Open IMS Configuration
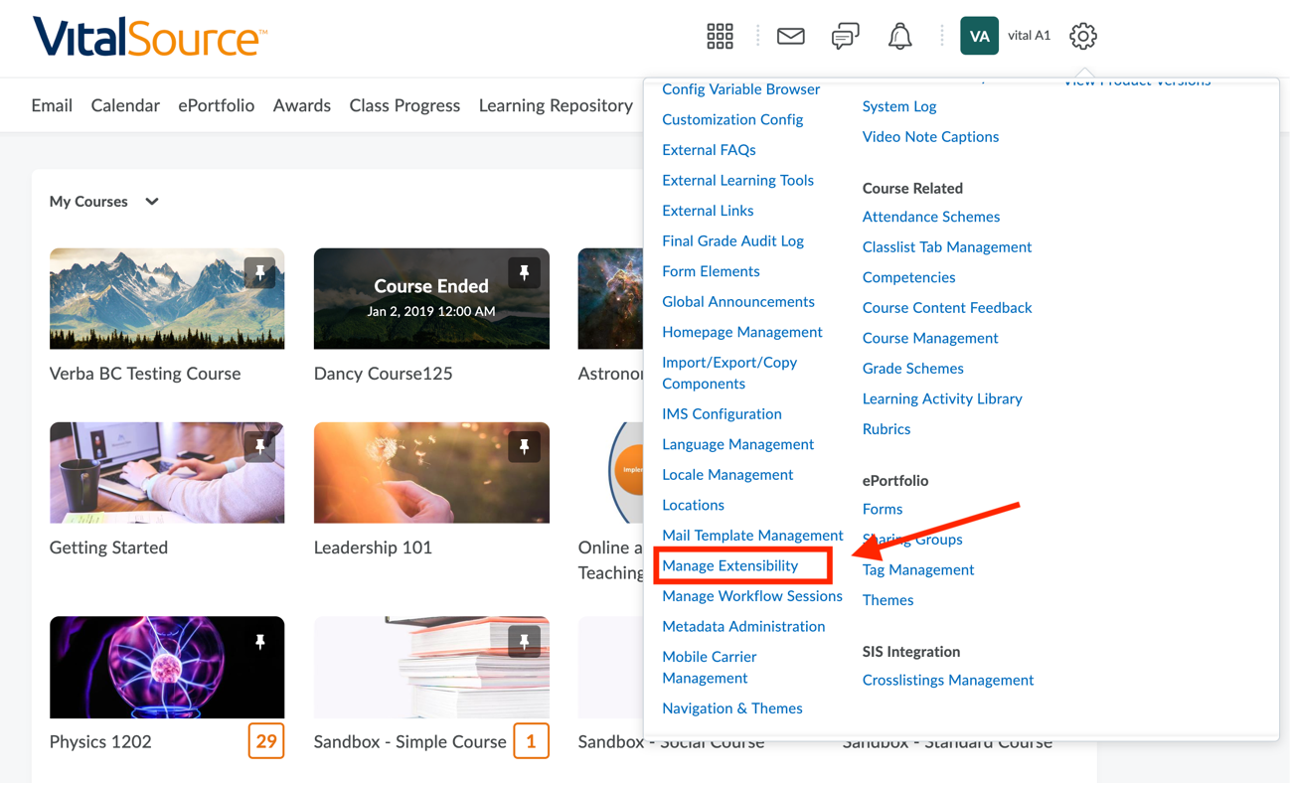The width and height of the screenshot is (1292, 788). [x=722, y=414]
